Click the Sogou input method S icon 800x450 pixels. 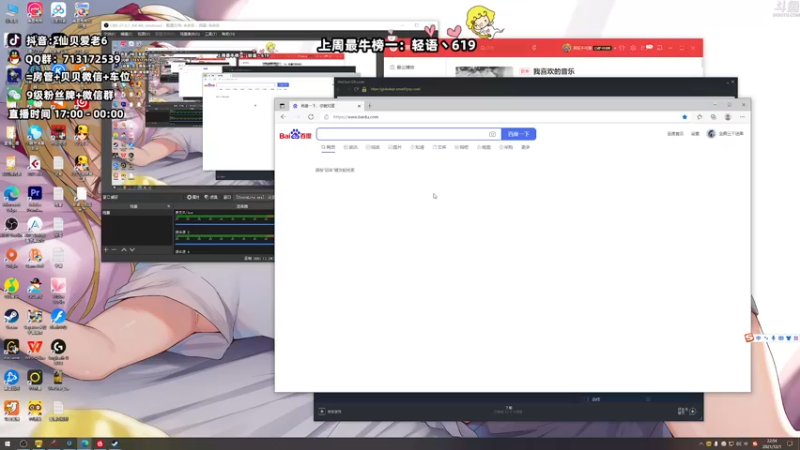tap(749, 338)
